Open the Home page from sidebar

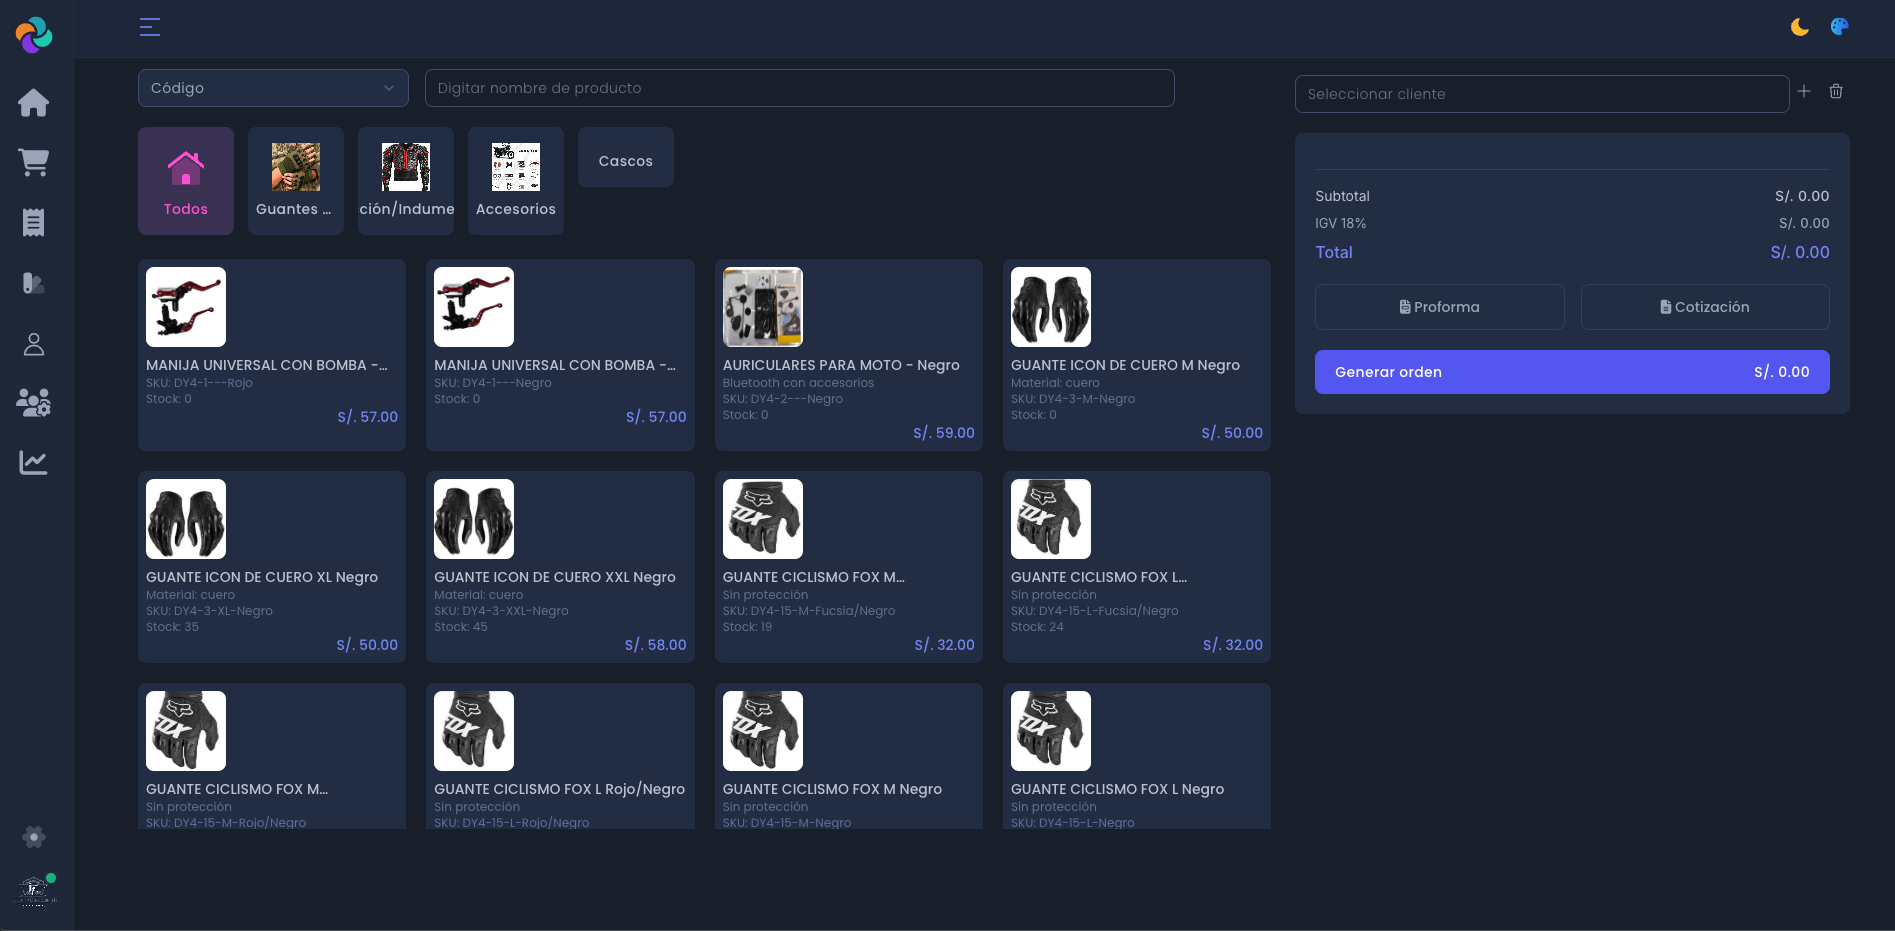click(33, 103)
